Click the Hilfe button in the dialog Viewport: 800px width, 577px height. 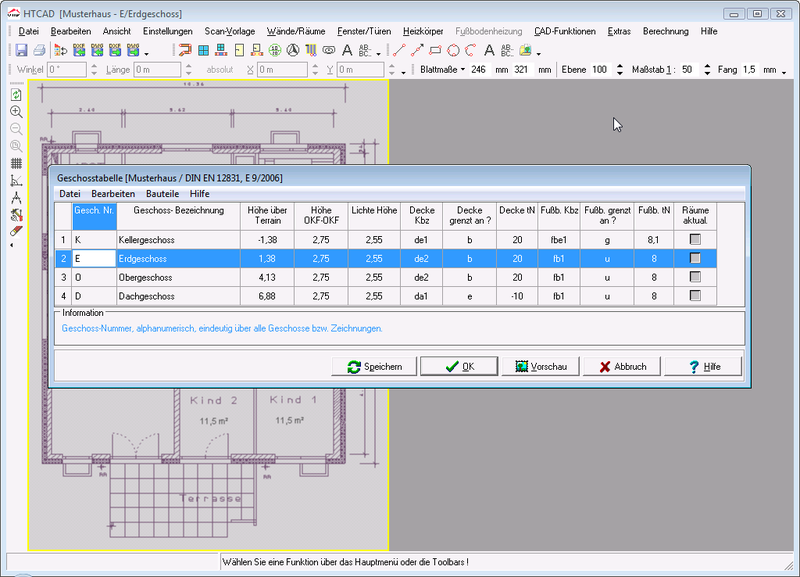tap(703, 366)
